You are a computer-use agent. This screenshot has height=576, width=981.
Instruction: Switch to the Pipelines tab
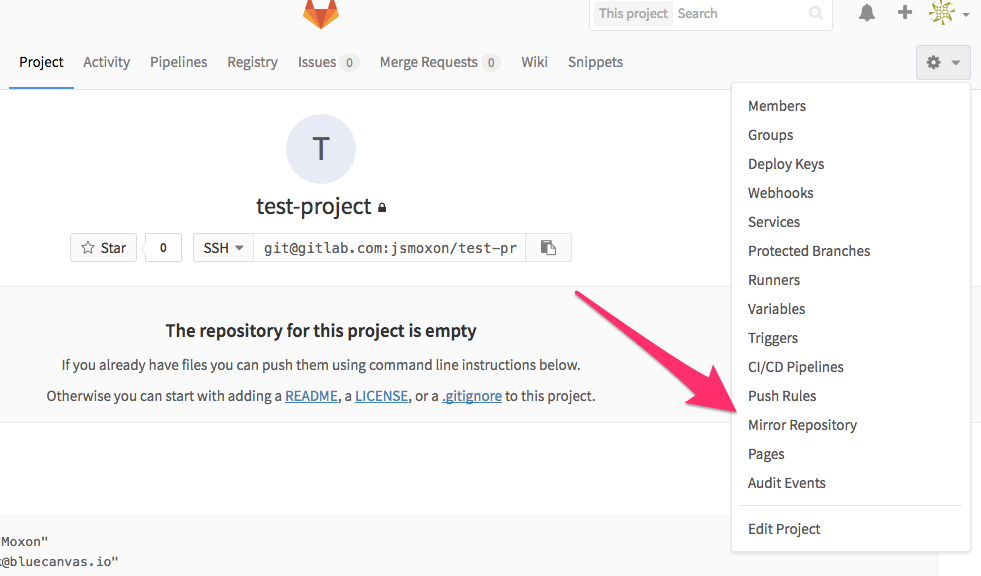178,62
